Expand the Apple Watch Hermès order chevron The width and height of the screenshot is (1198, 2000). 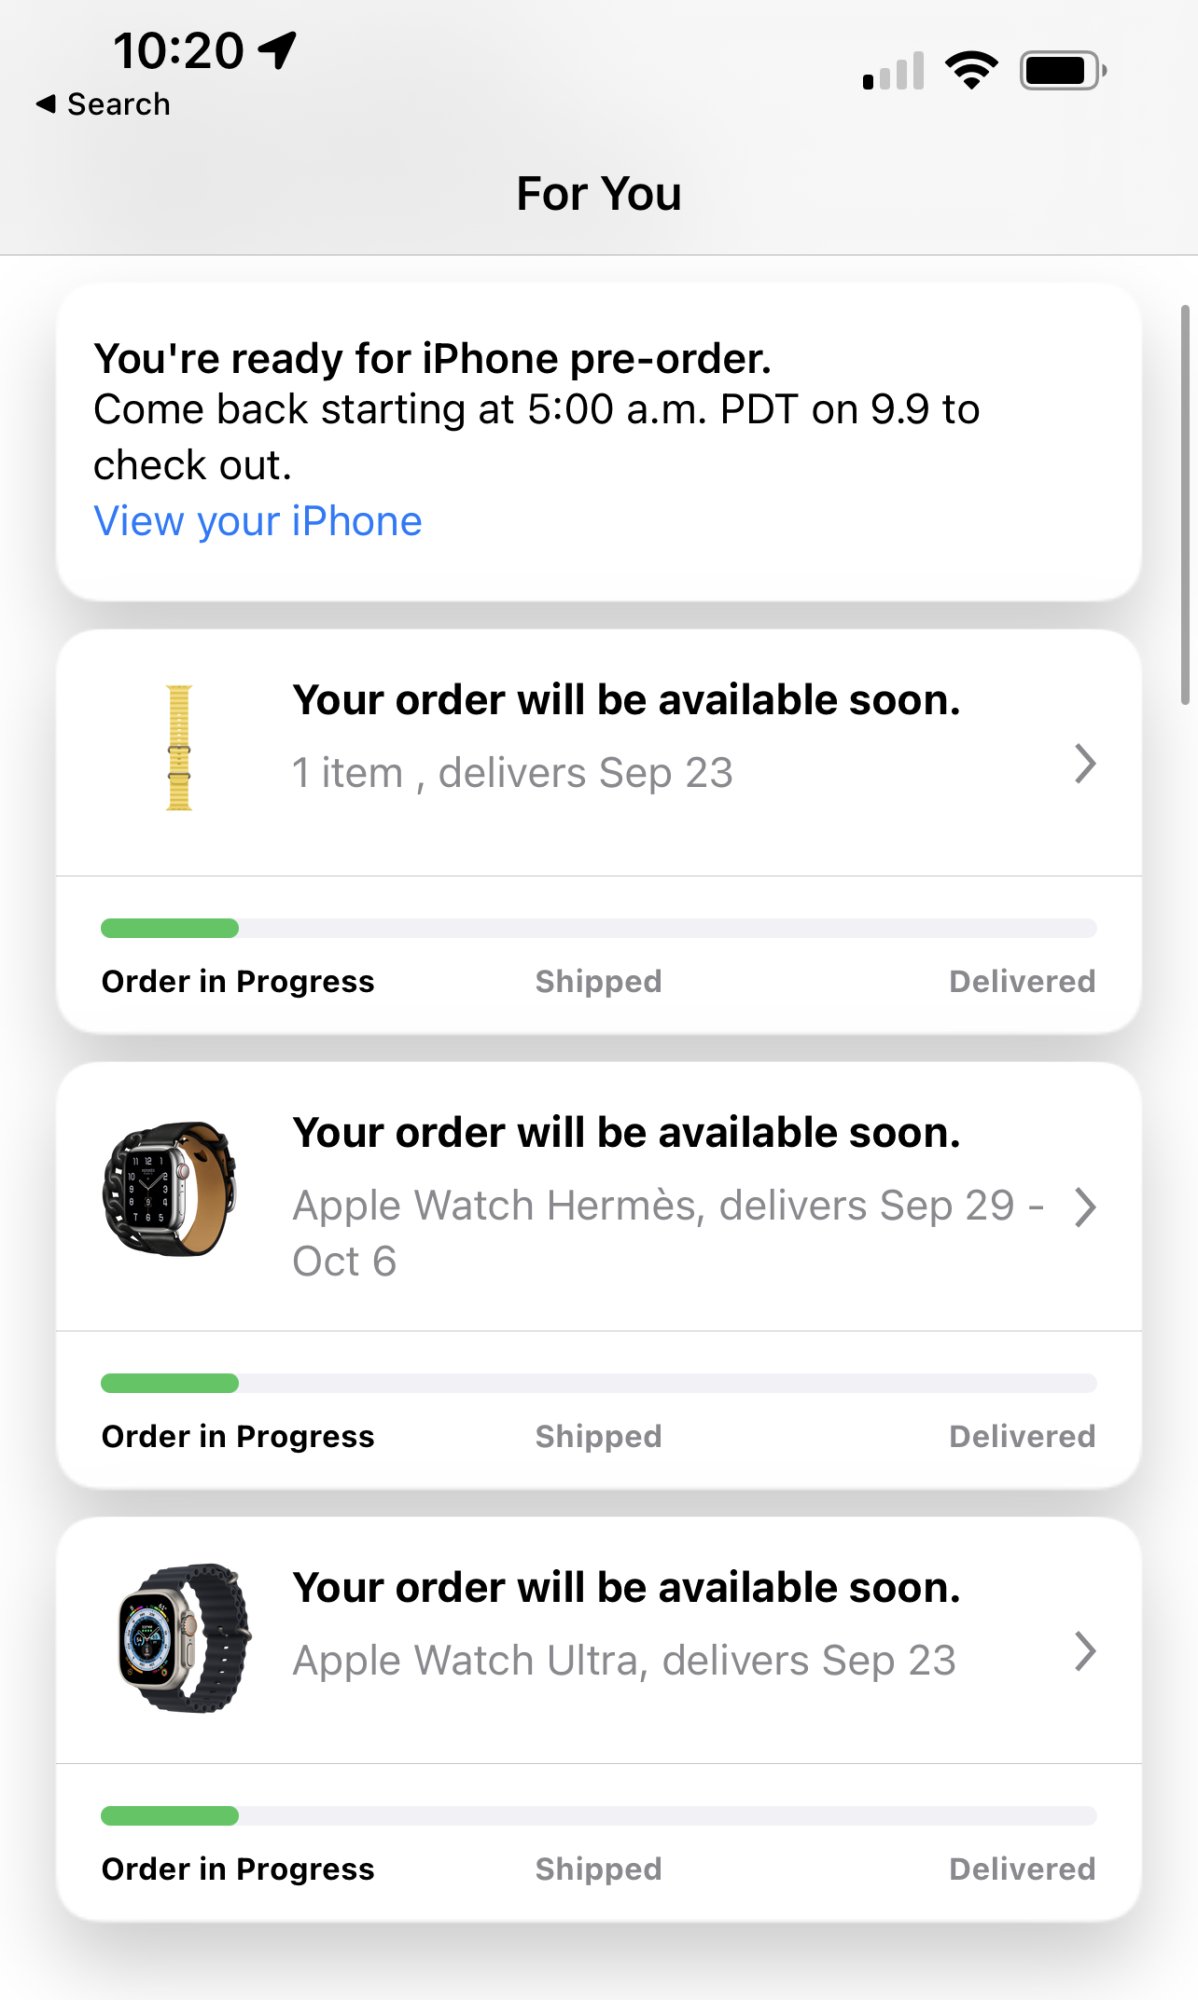pyautogui.click(x=1085, y=1207)
